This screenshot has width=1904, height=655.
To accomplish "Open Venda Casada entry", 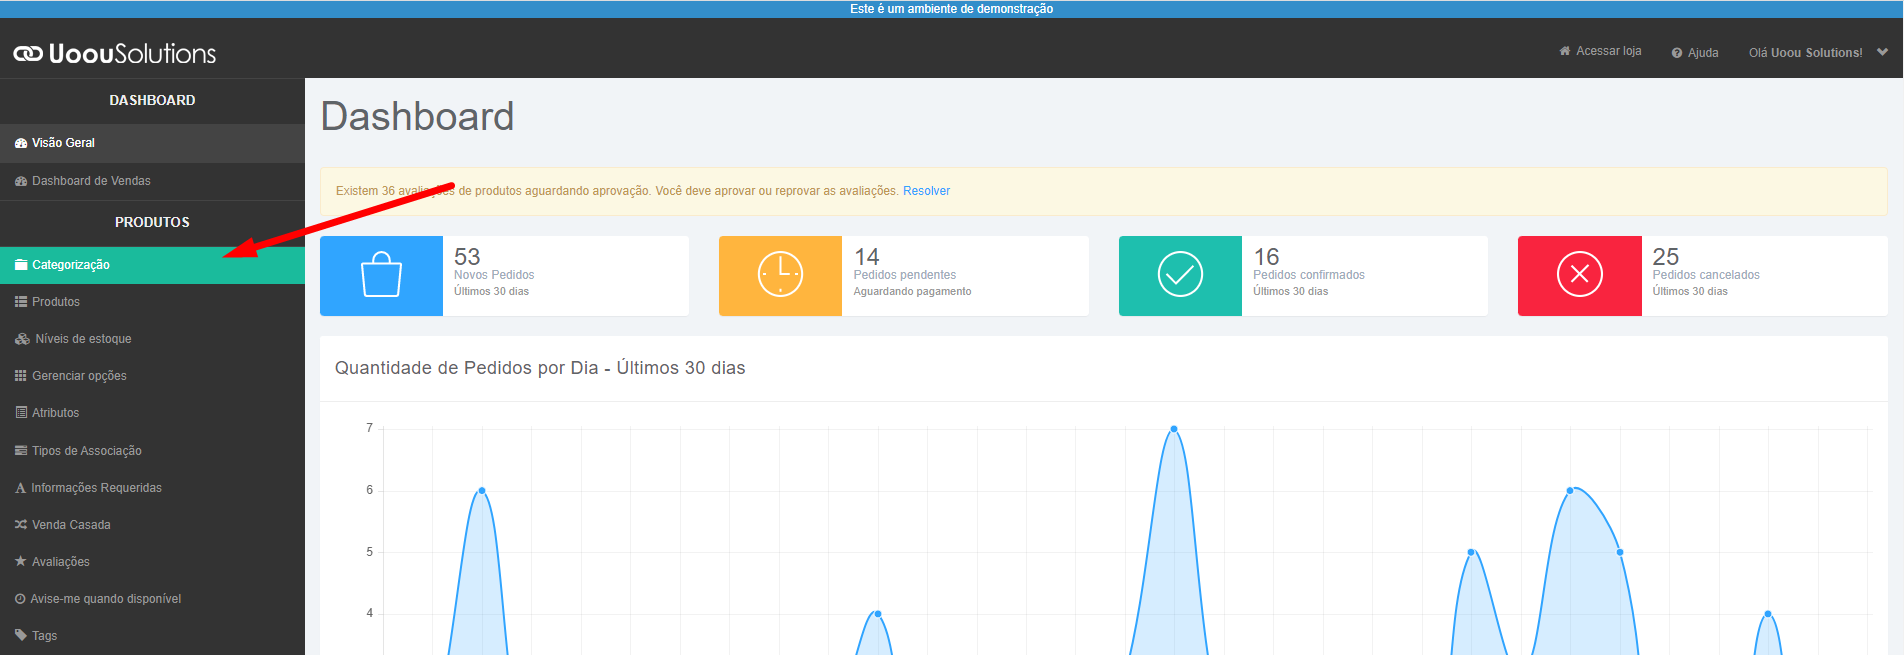I will [x=152, y=525].
